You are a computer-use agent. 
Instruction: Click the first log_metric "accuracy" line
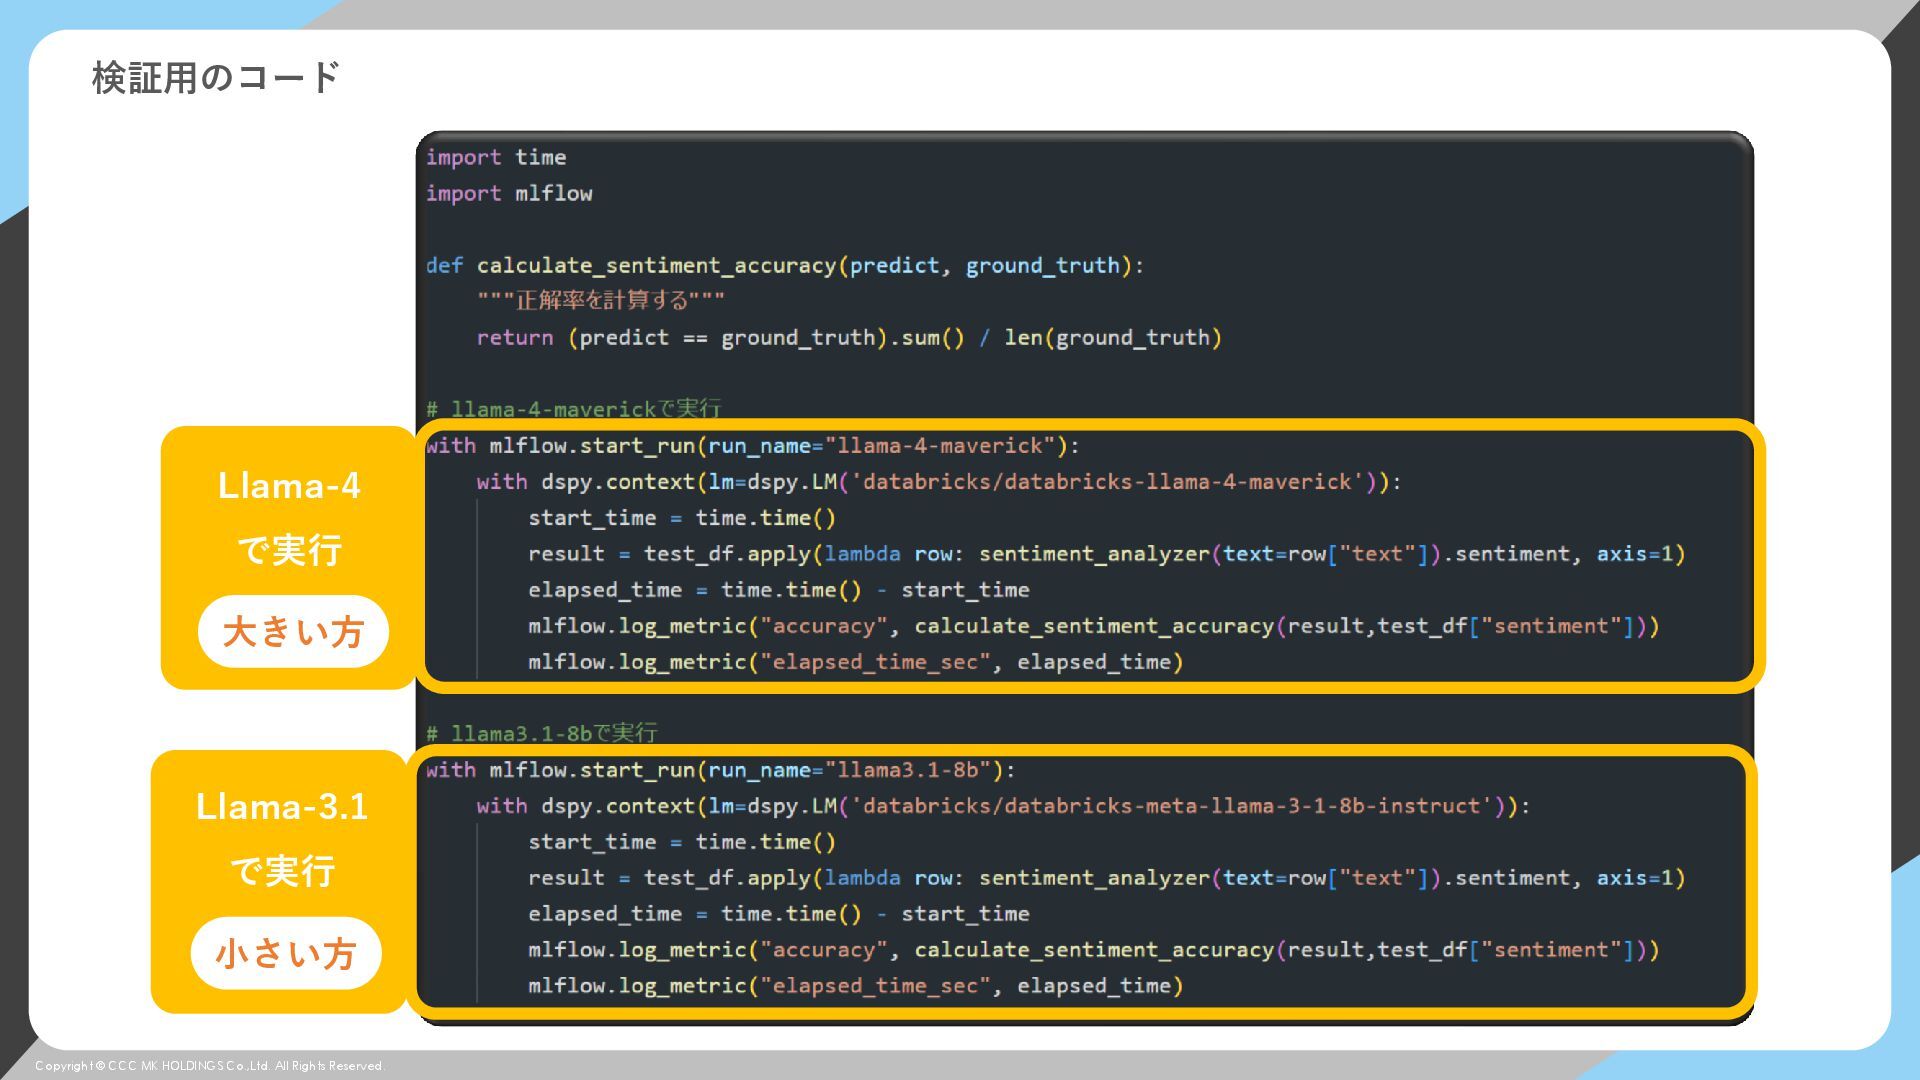point(1093,626)
